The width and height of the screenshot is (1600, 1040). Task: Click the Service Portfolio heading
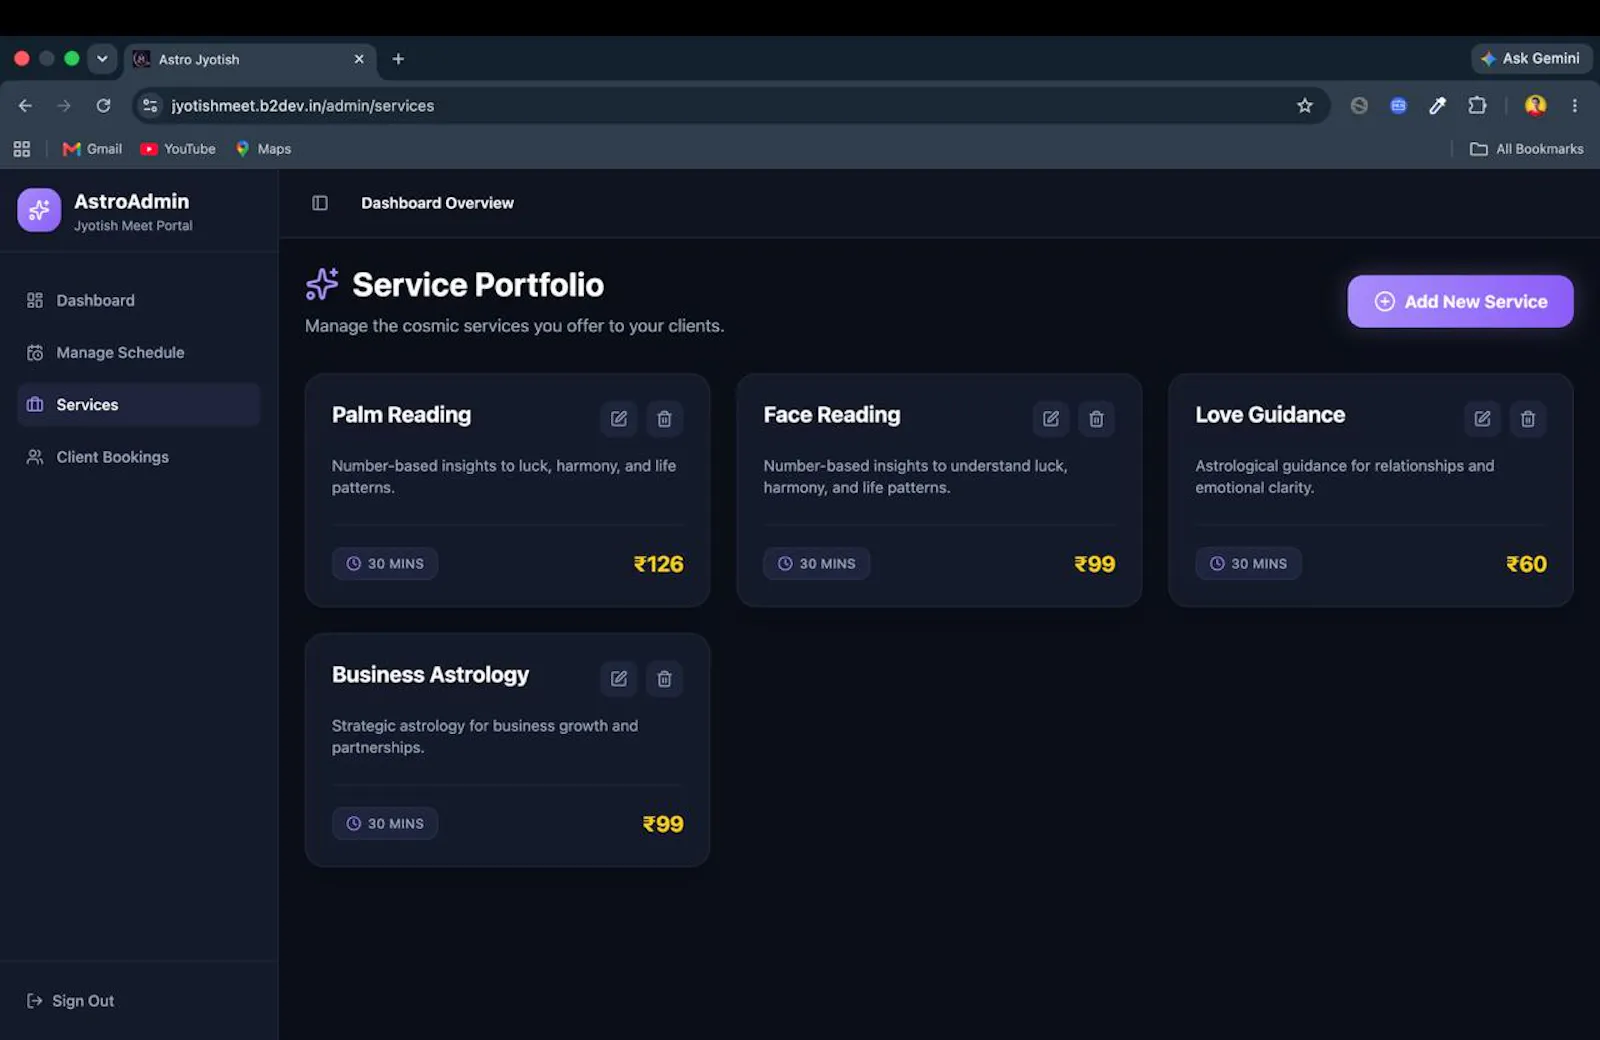tap(478, 285)
